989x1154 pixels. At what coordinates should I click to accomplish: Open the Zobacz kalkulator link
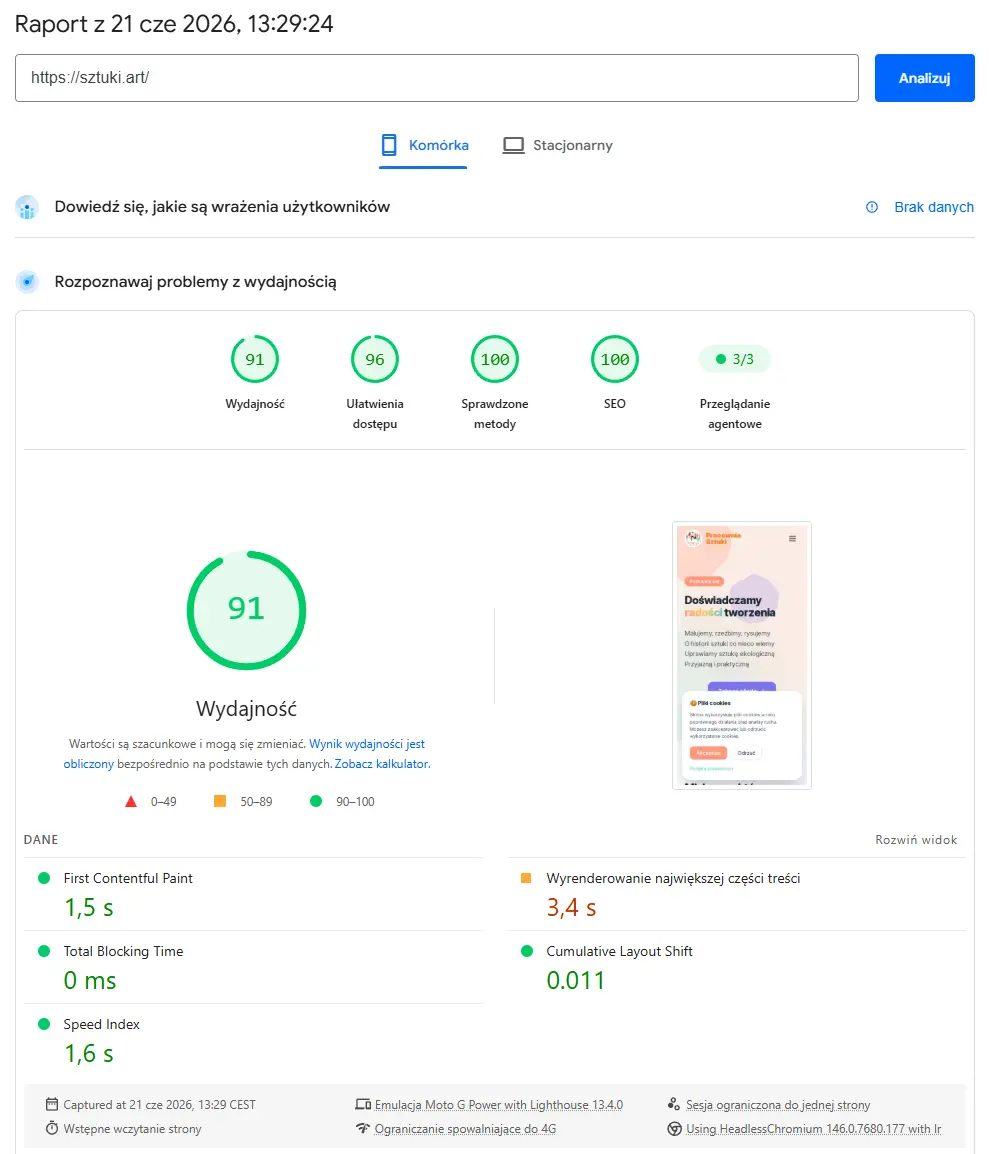click(382, 764)
